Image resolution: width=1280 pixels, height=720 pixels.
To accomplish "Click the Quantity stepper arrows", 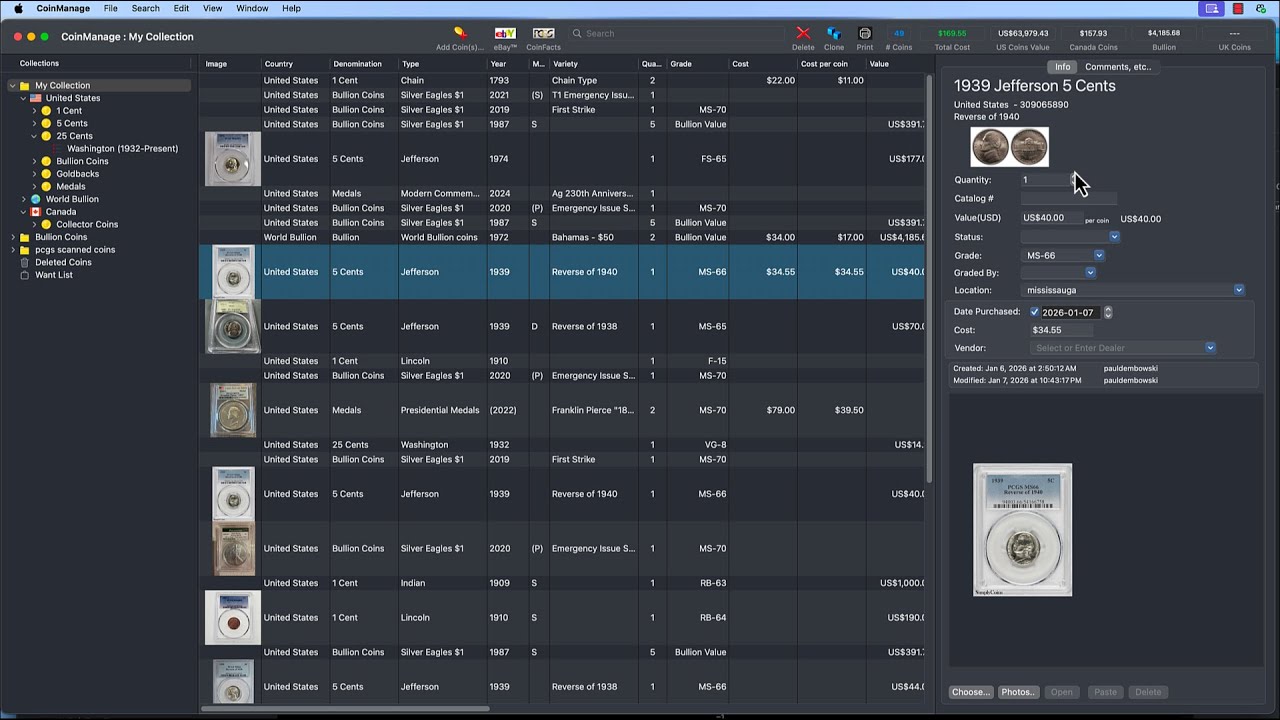I will pyautogui.click(x=1074, y=180).
